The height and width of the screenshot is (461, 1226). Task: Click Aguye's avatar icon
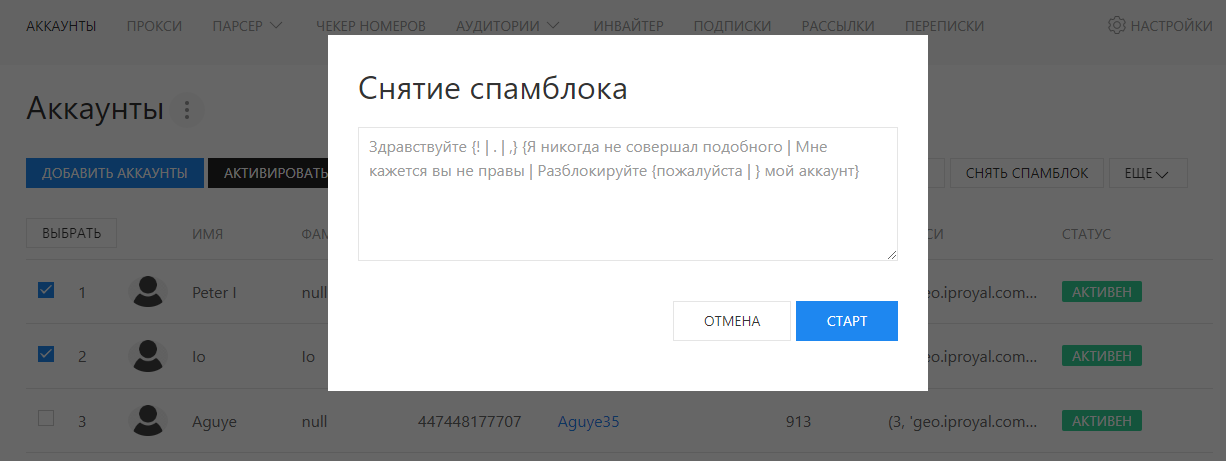(x=148, y=421)
